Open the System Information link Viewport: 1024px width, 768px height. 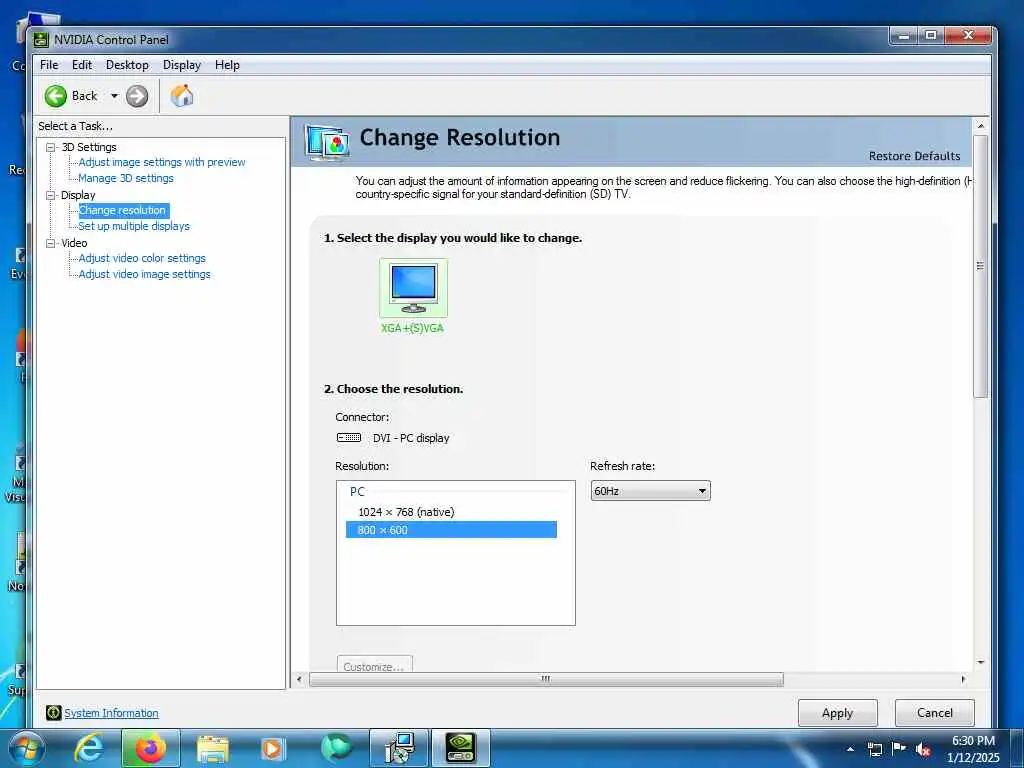[112, 713]
